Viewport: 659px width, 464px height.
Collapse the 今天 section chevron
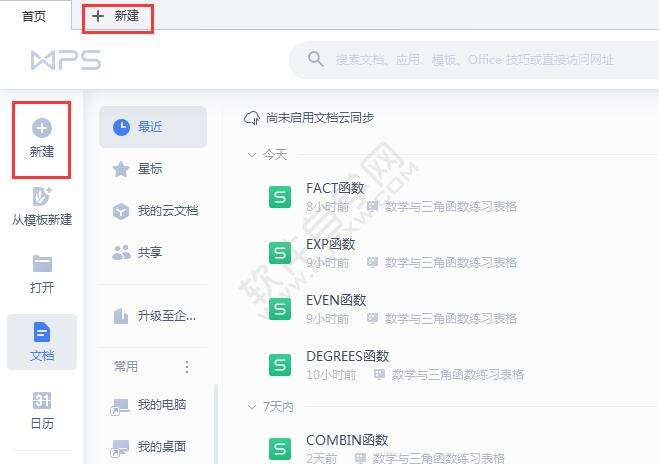coord(252,155)
